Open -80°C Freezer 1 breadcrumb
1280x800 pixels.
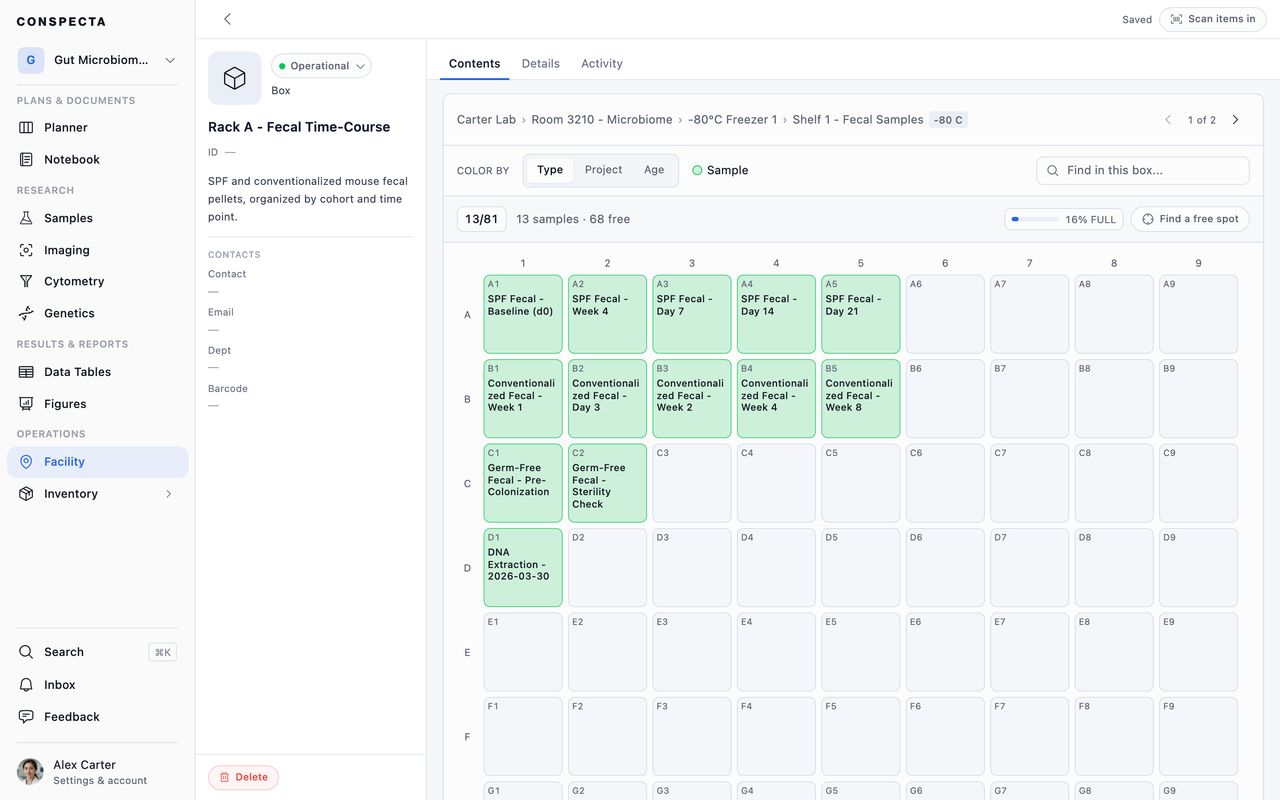click(732, 120)
